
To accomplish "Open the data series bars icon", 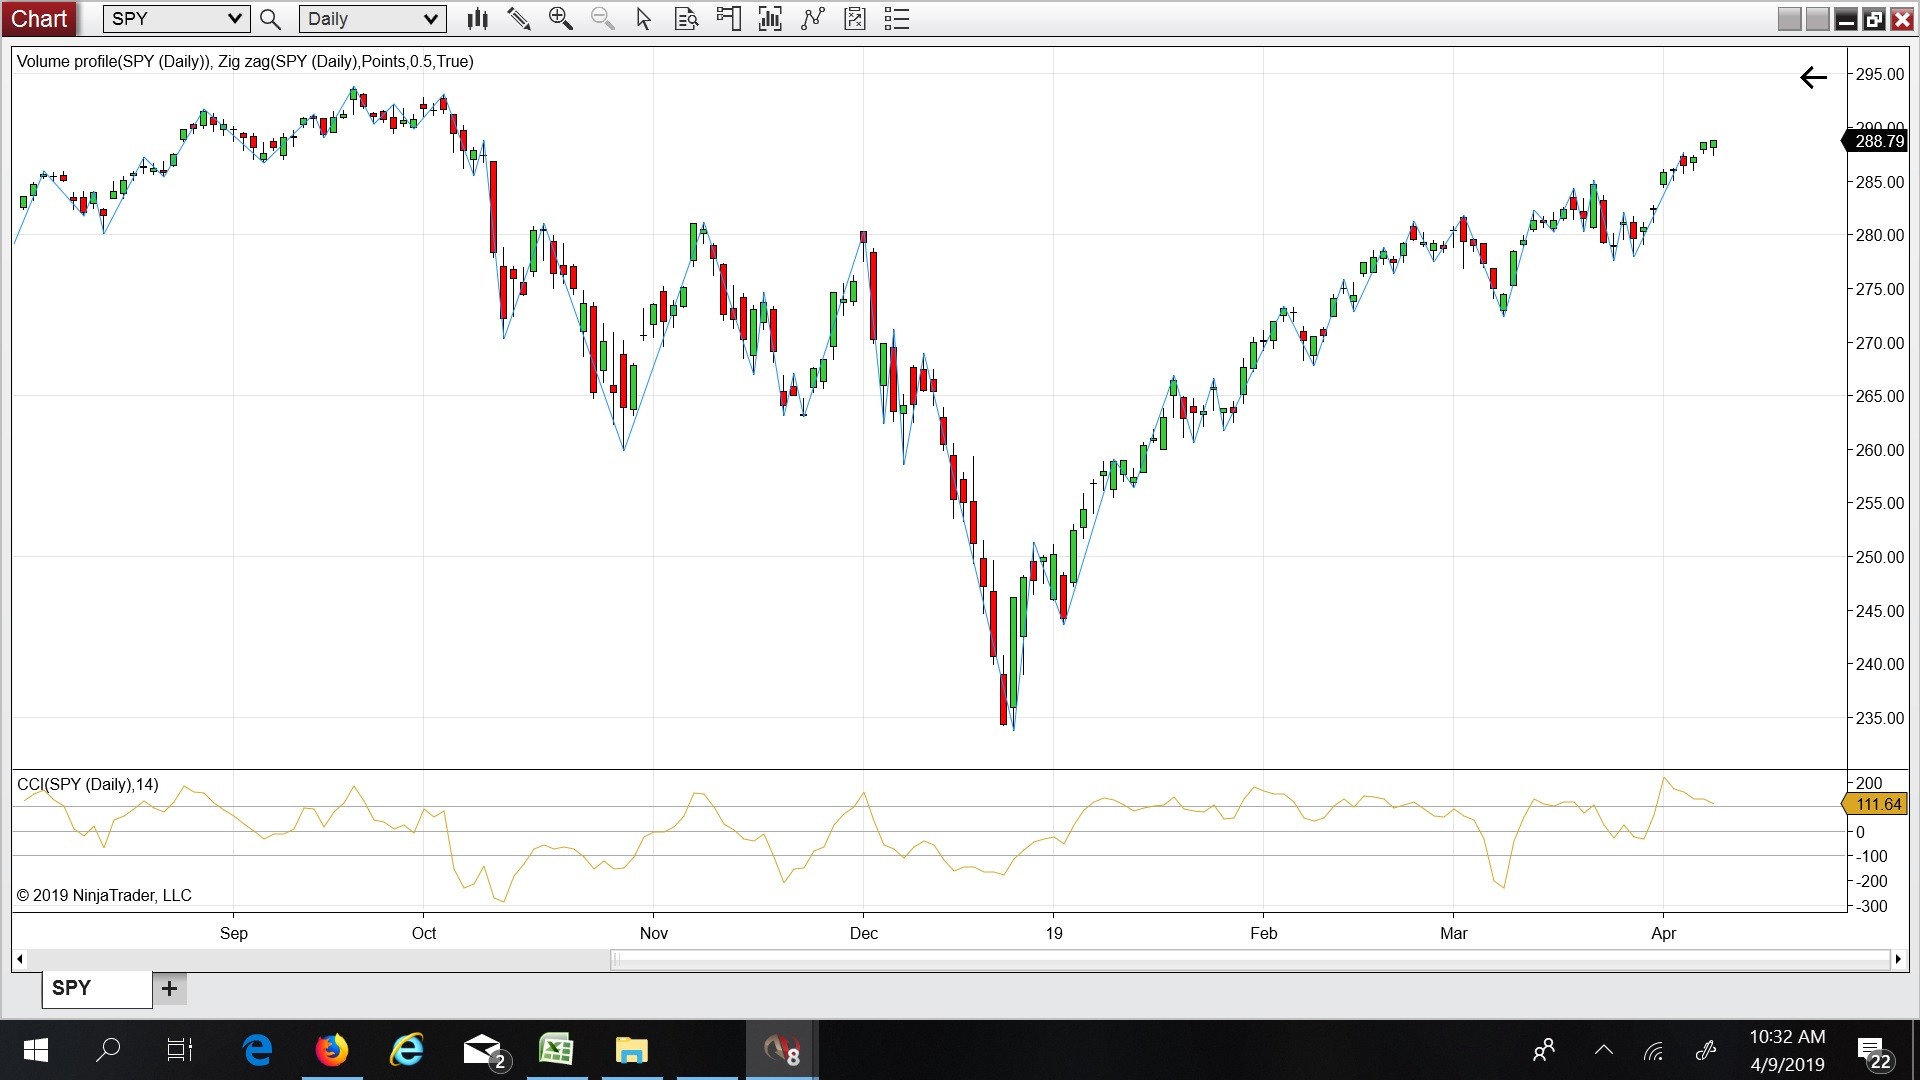I will [x=770, y=19].
